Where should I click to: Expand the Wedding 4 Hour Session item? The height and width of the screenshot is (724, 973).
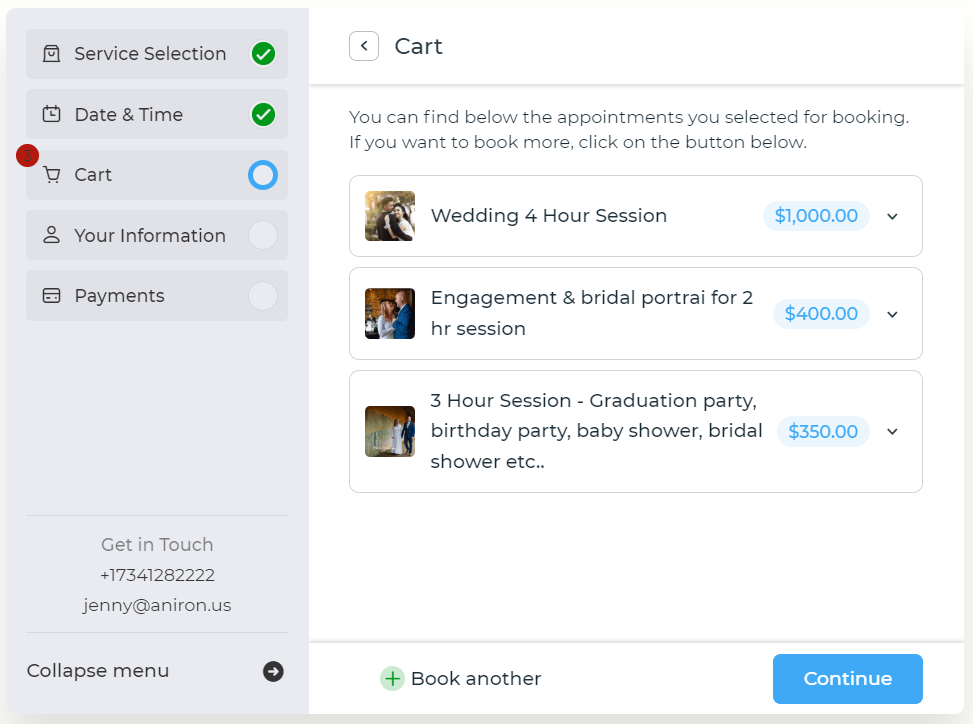point(893,216)
